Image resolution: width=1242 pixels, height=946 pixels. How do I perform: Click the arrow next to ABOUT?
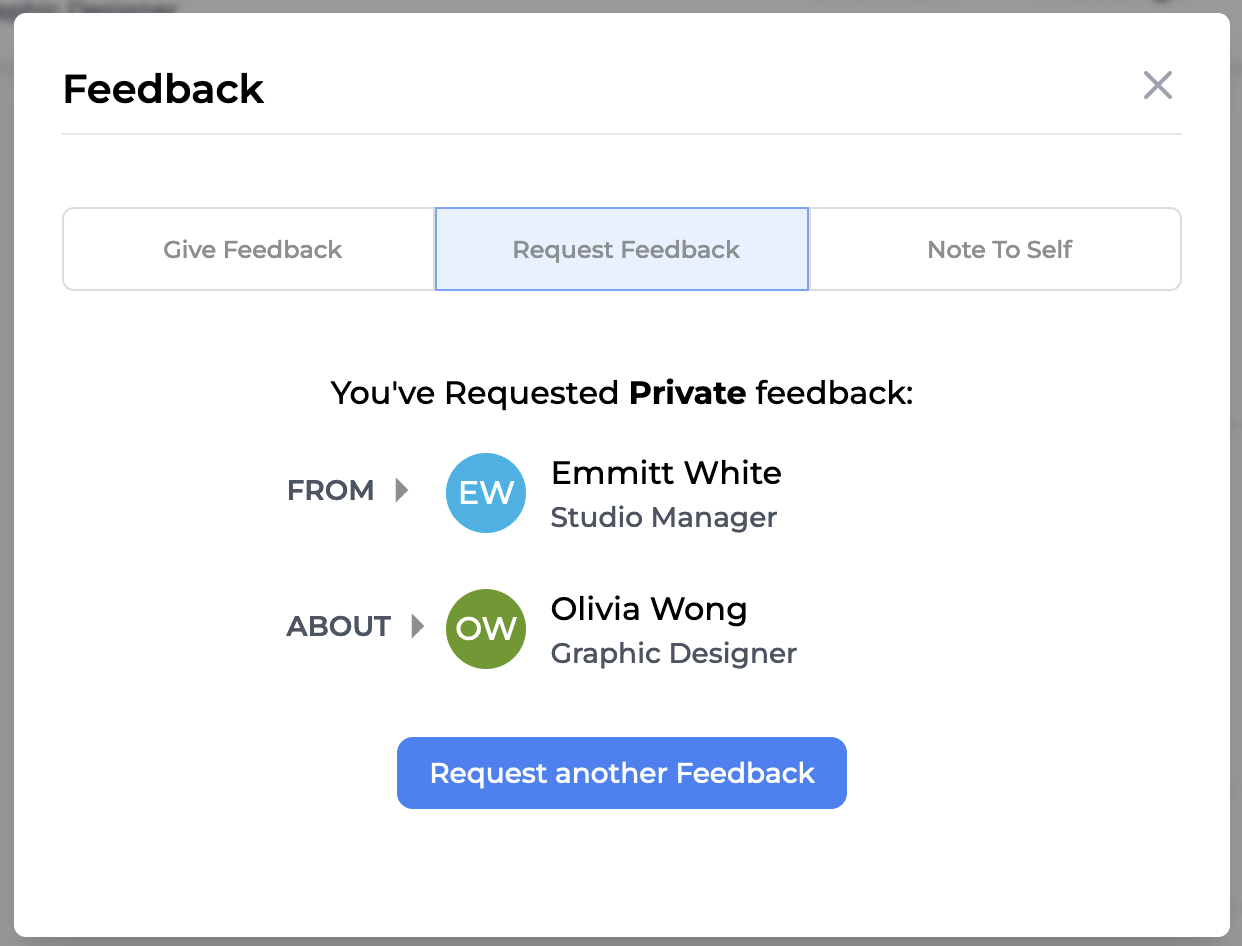pyautogui.click(x=417, y=626)
